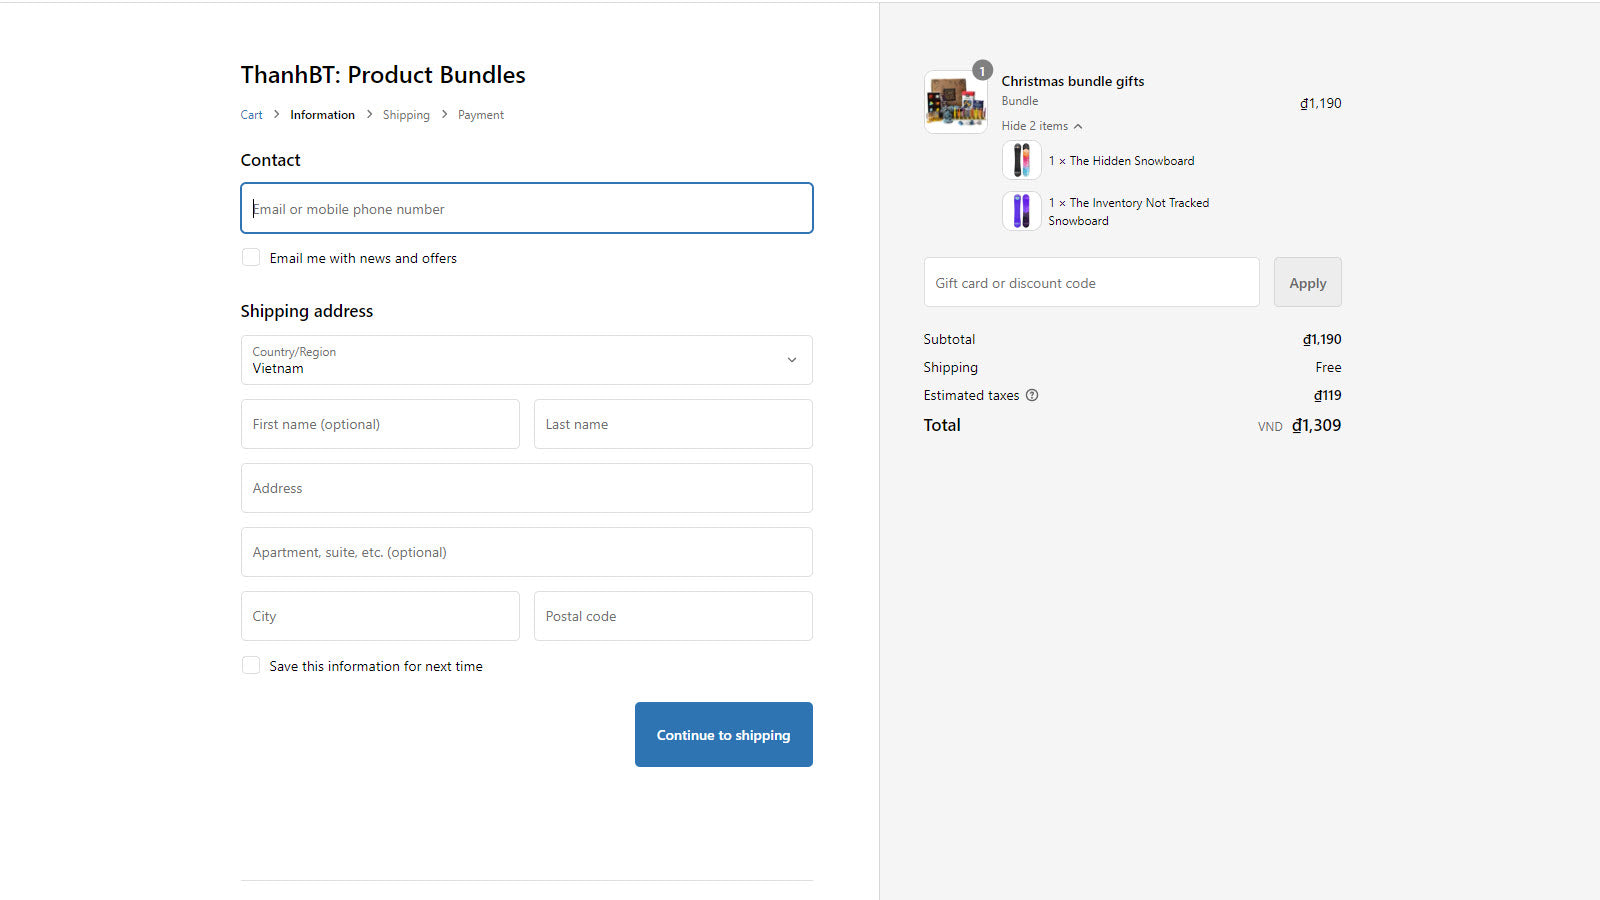Select the Payment breadcrumb step

[480, 115]
